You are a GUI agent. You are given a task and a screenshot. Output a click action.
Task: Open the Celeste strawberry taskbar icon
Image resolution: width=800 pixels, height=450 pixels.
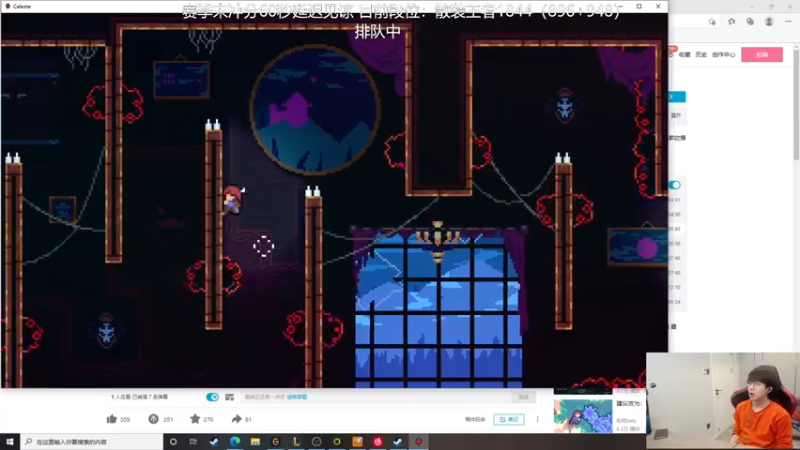tap(418, 442)
